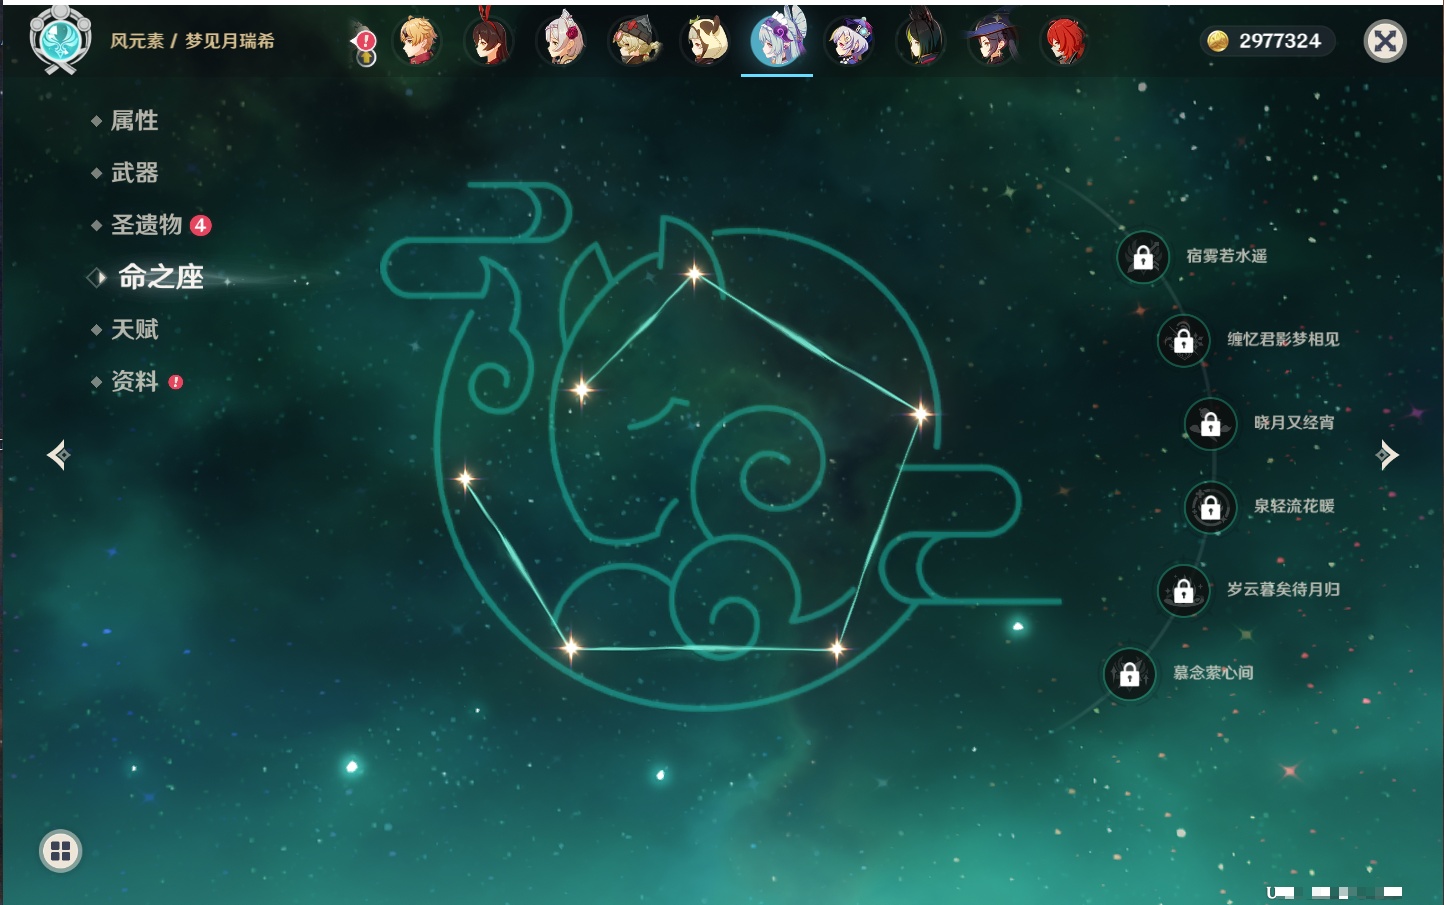The image size is (1444, 905).
Task: Select the avatar with cream hood and brown ears
Action: (706, 41)
